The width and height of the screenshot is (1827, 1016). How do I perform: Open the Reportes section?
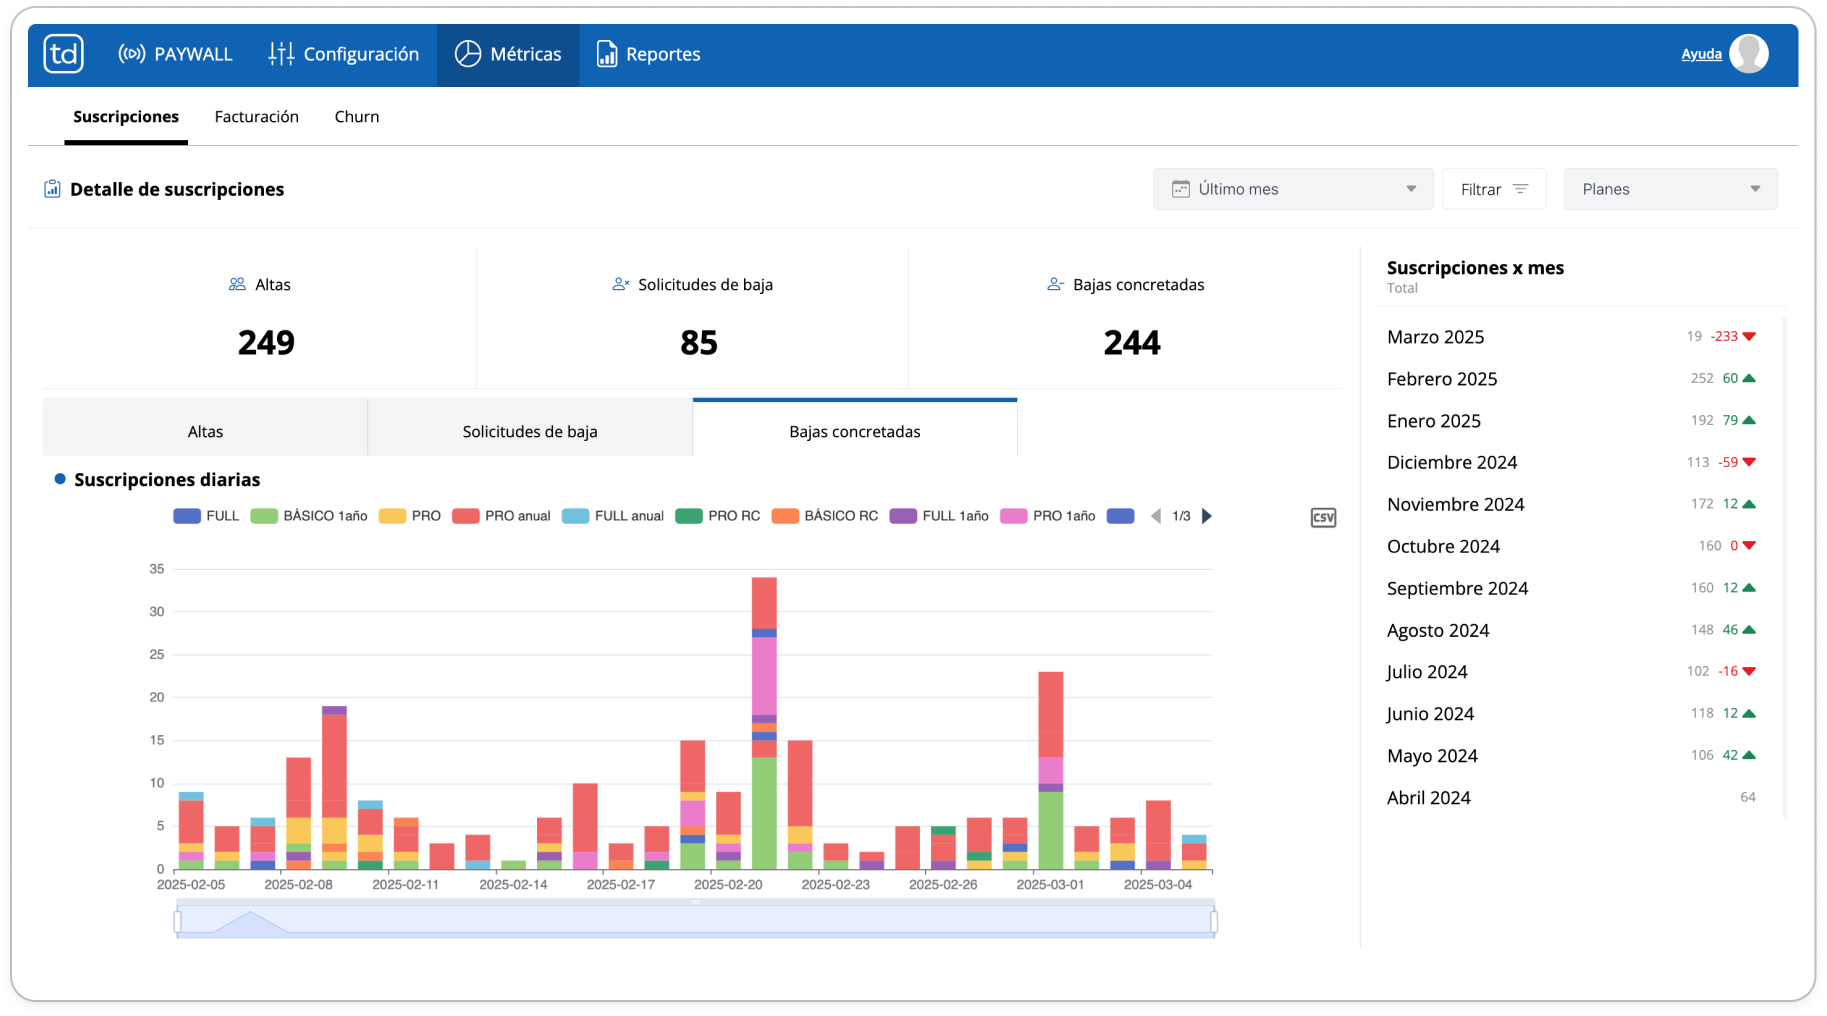[648, 54]
